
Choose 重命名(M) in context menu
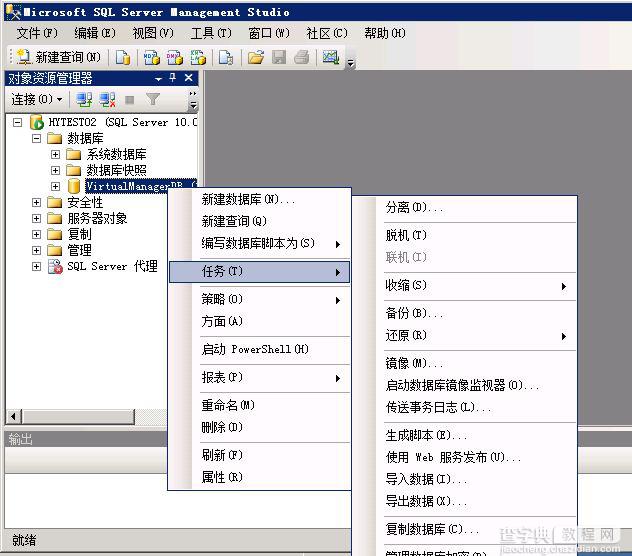(x=259, y=405)
